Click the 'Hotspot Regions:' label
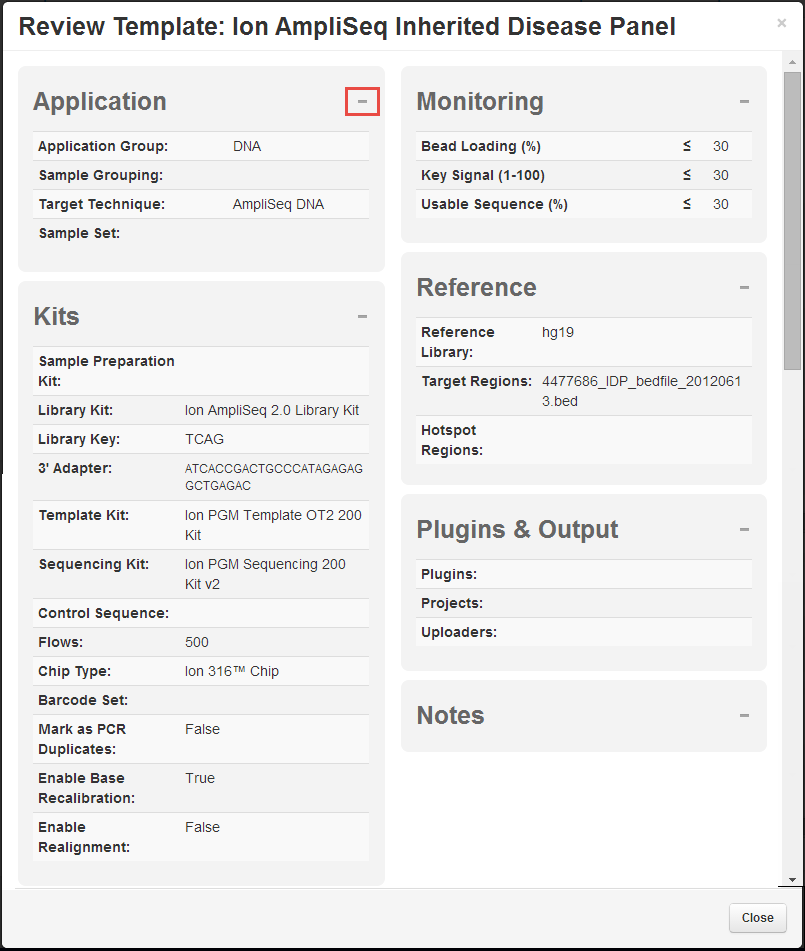This screenshot has width=805, height=951. [x=452, y=440]
